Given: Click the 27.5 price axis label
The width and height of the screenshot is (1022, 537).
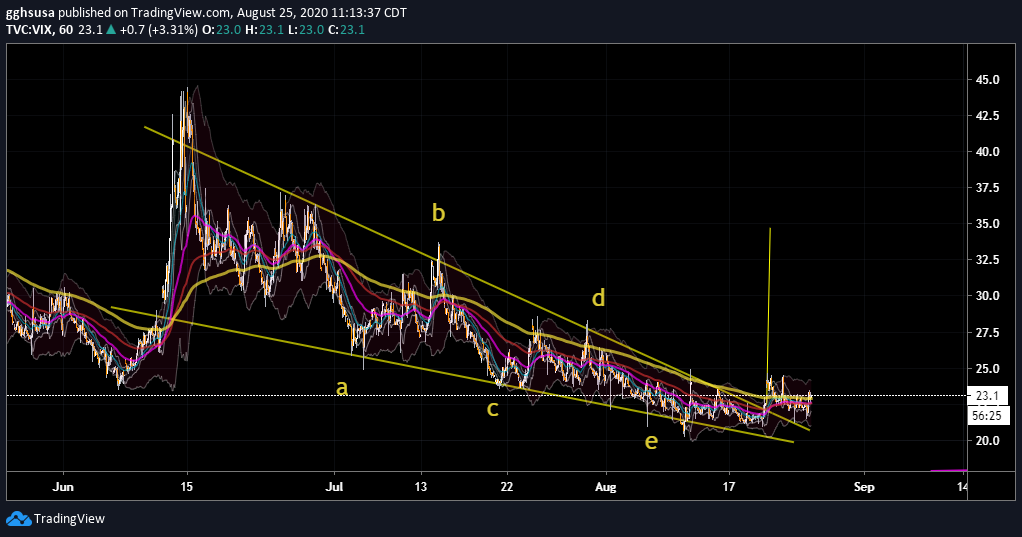Looking at the screenshot, I should [987, 332].
